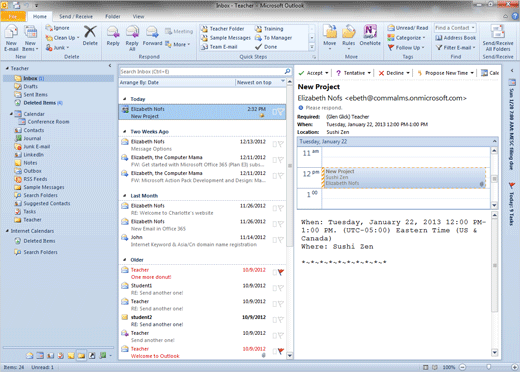This screenshot has width=520, height=372.
Task: Toggle flag on Message Options email
Action: pyautogui.click(x=281, y=144)
